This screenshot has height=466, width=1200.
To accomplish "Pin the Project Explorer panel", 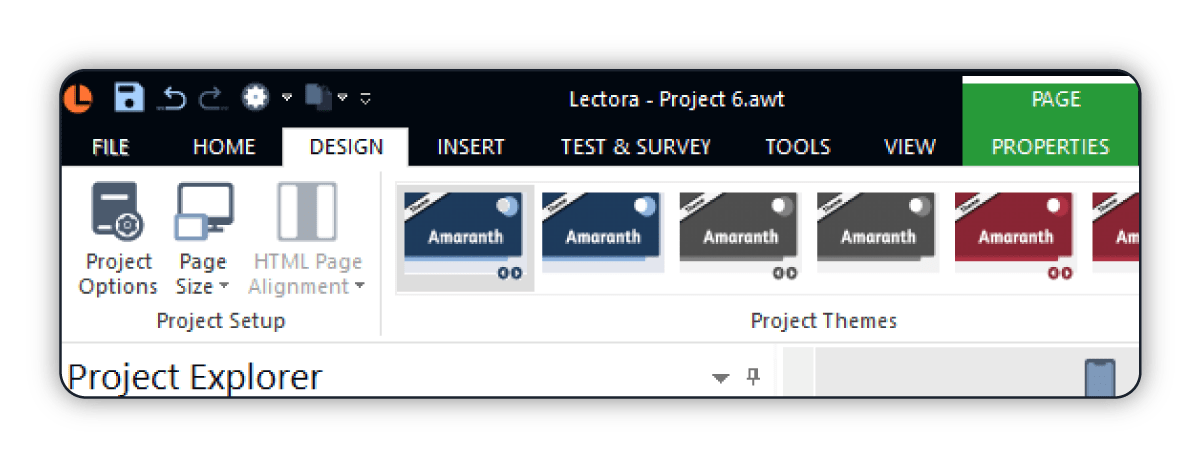I will (754, 377).
